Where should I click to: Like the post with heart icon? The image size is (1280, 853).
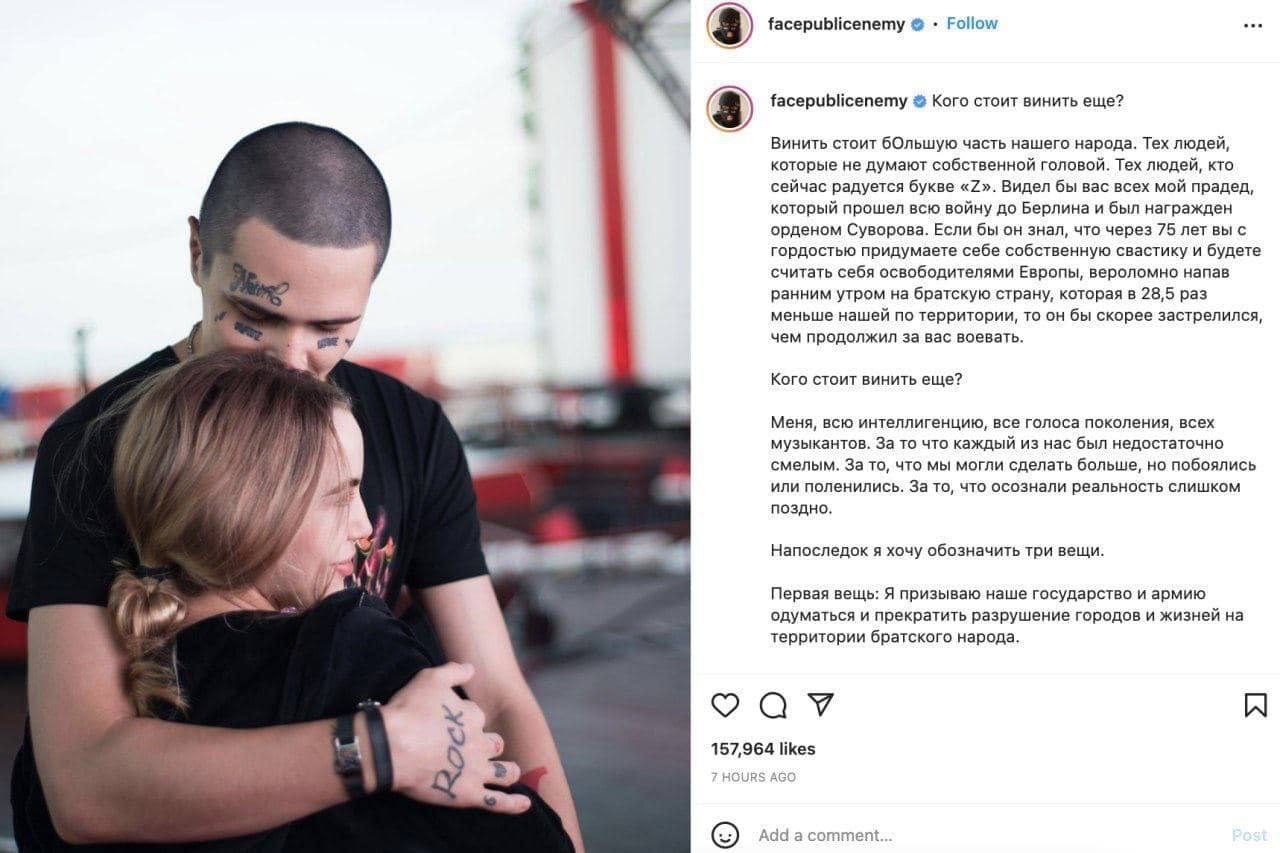[x=725, y=705]
